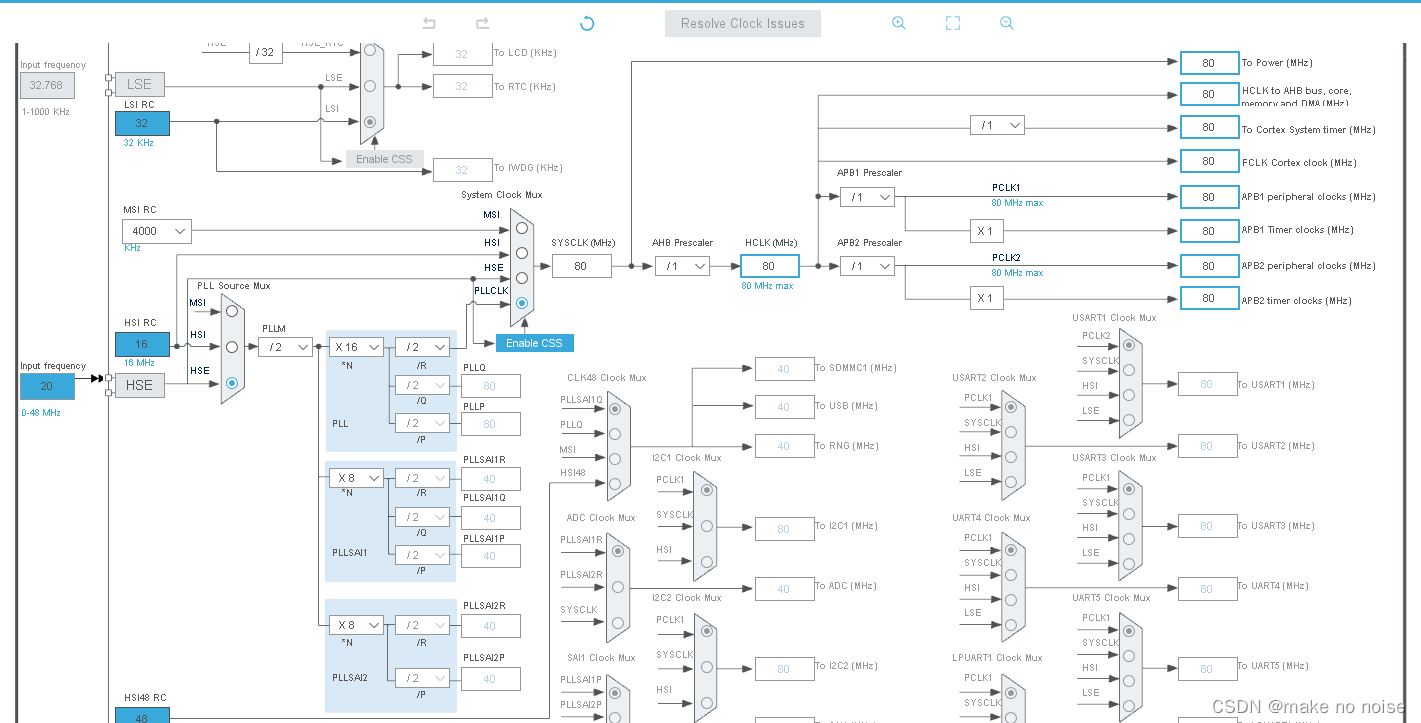This screenshot has width=1421, height=723.
Task: Select HSE in PLL Source Mux
Action: click(232, 382)
